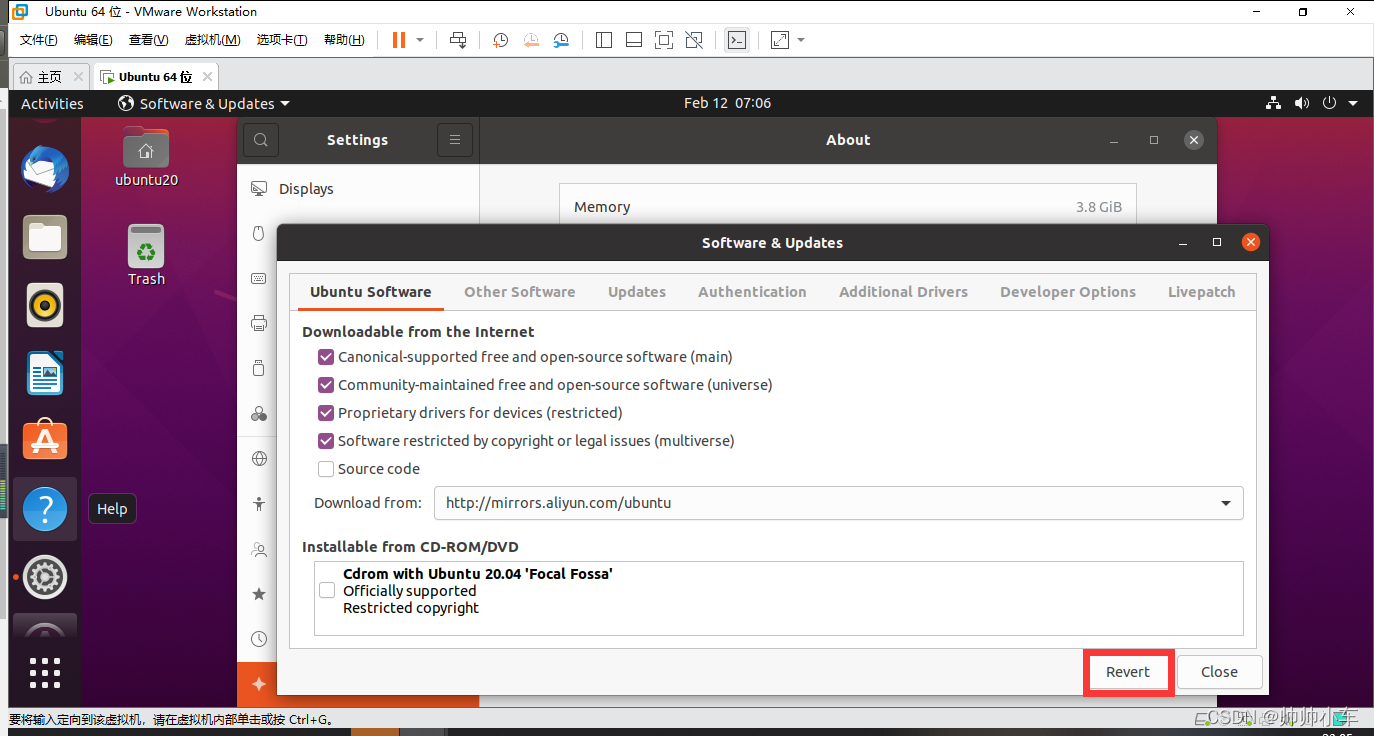Enter VMware full screen mode
The width and height of the screenshot is (1374, 736).
coord(663,40)
